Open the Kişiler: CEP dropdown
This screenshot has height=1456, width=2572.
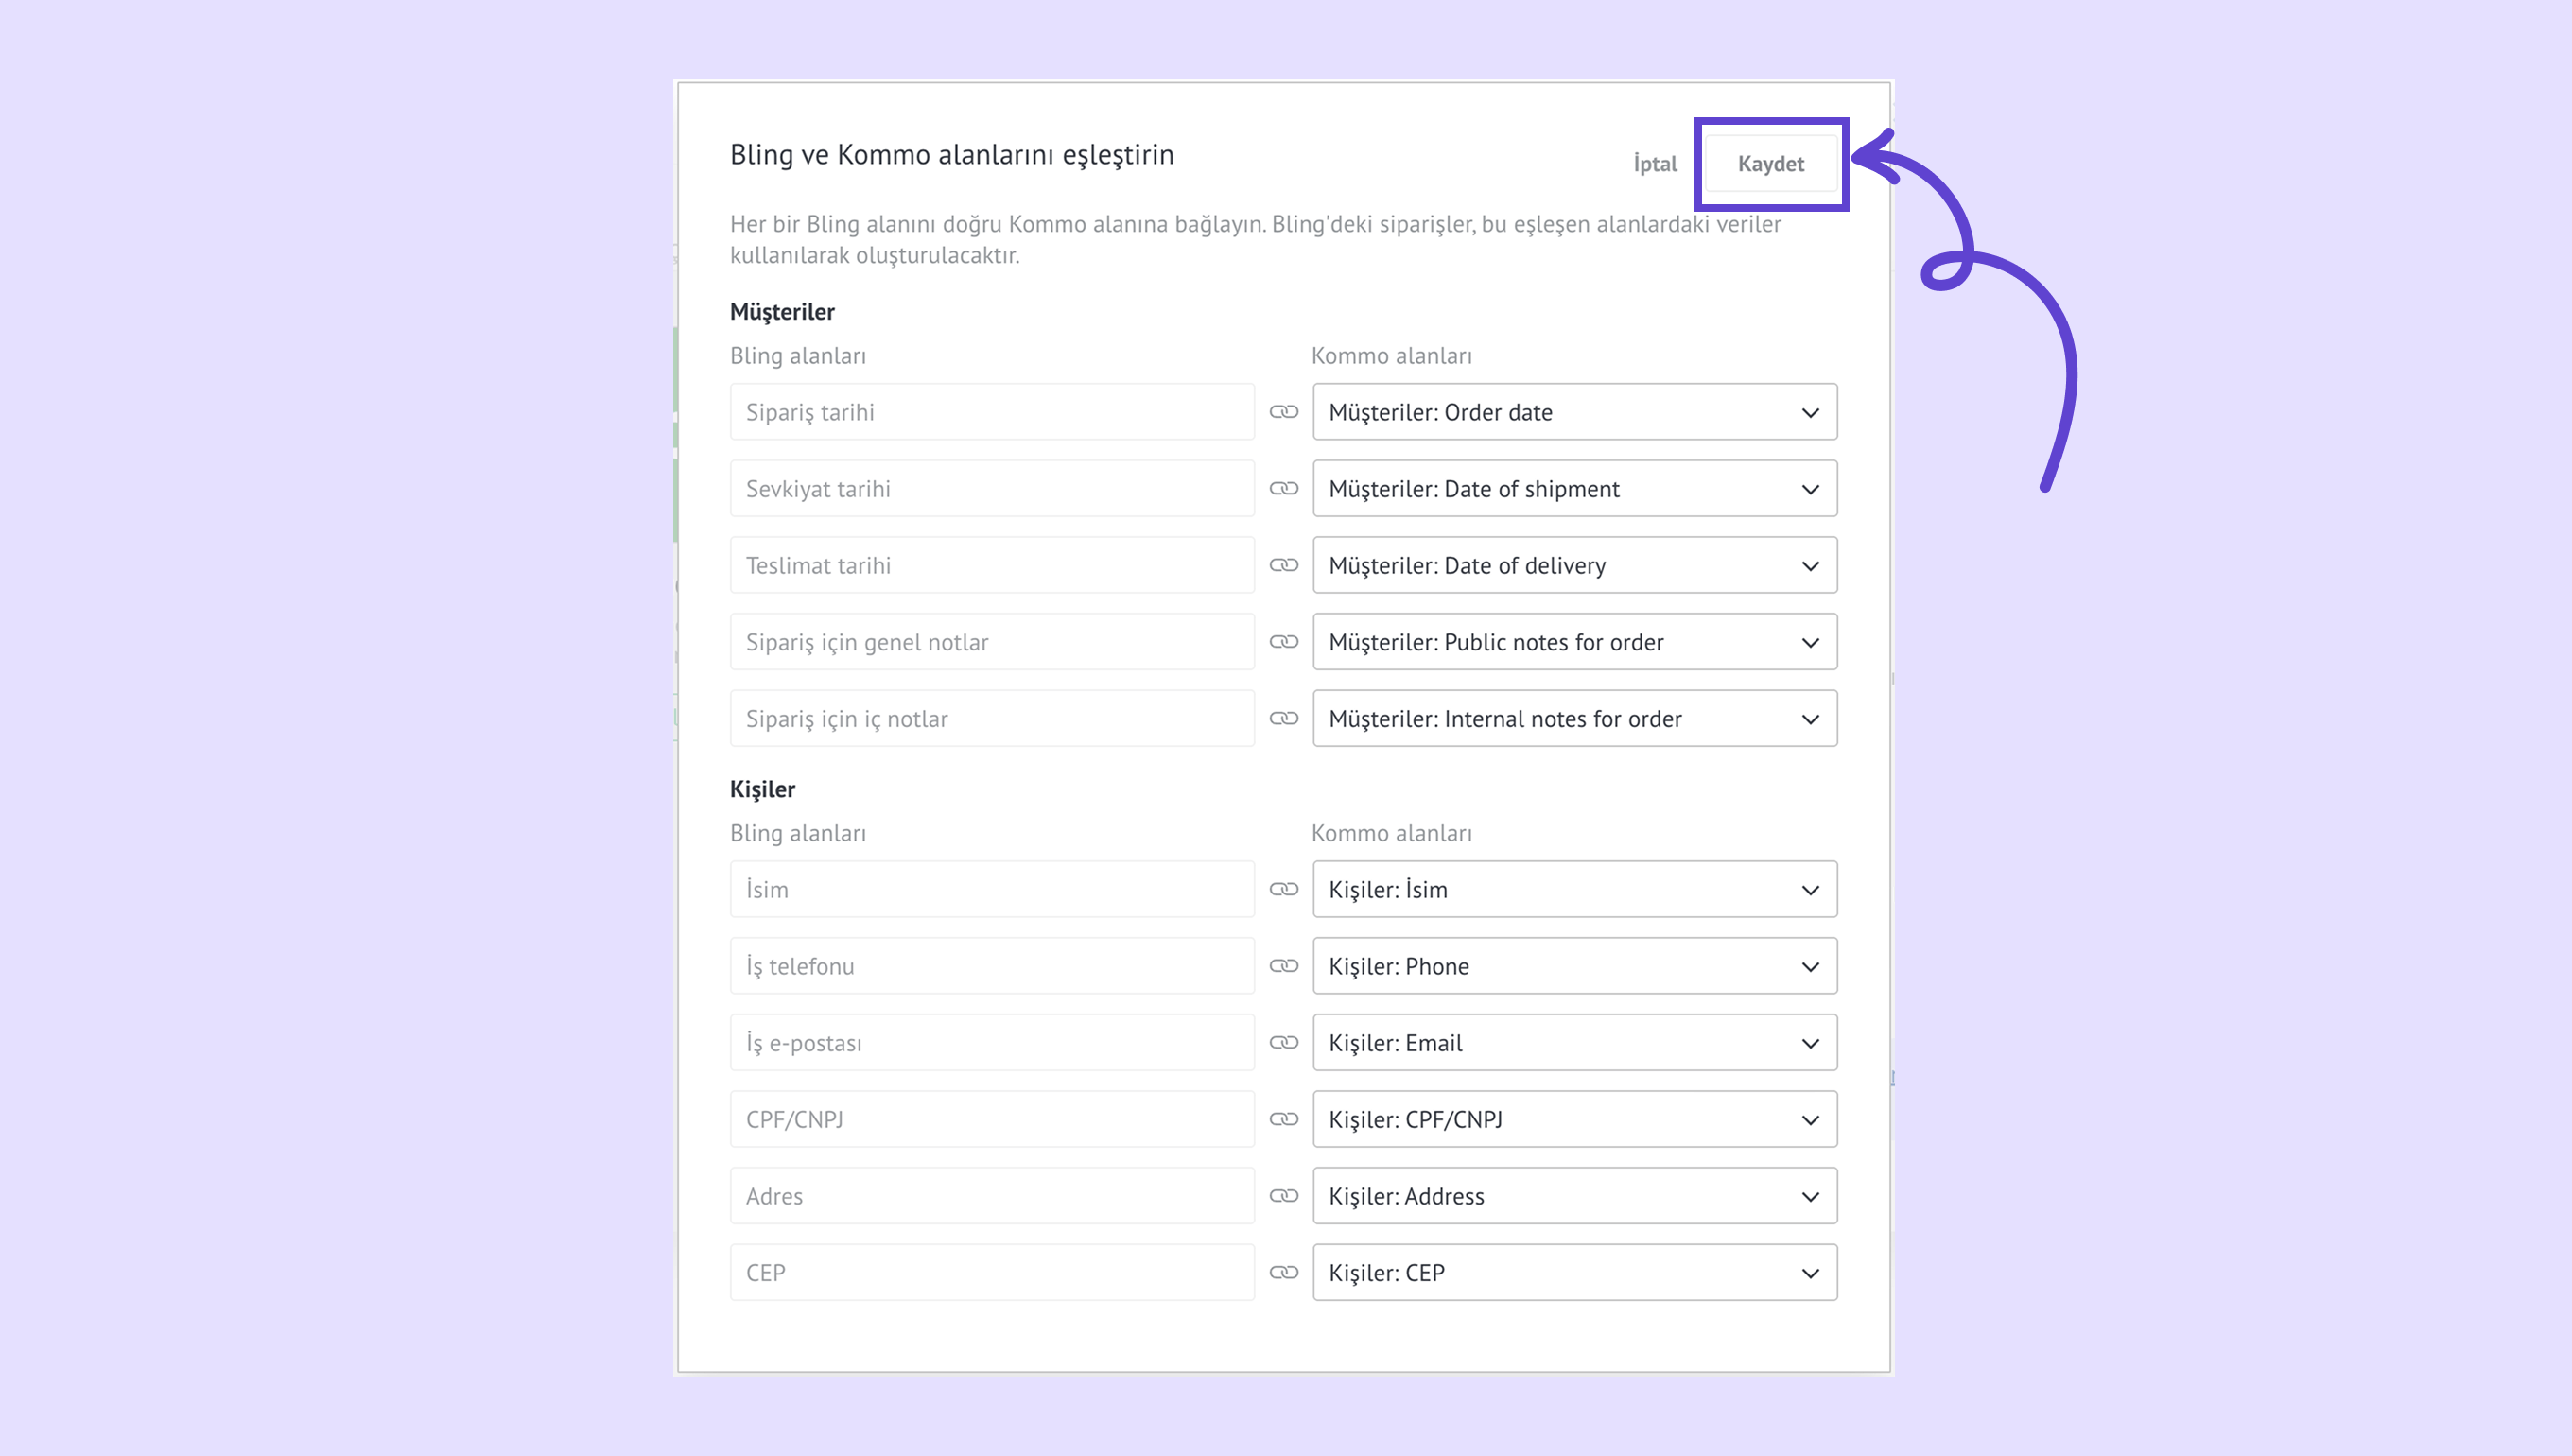(x=1574, y=1272)
